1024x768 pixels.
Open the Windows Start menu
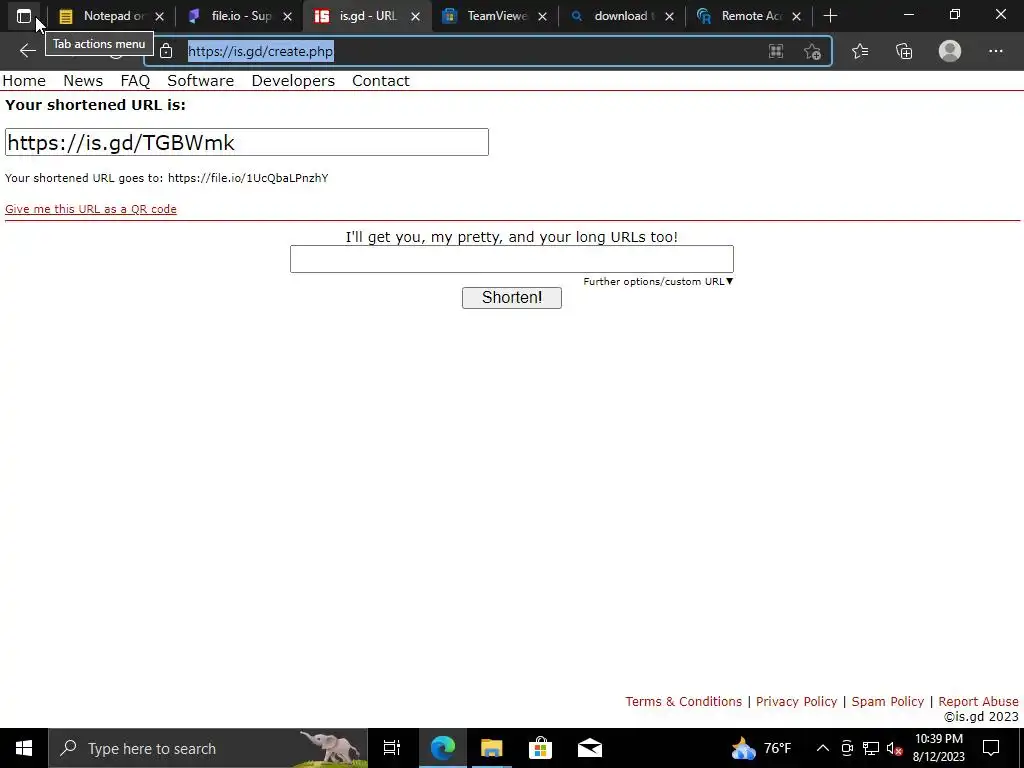click(24, 748)
